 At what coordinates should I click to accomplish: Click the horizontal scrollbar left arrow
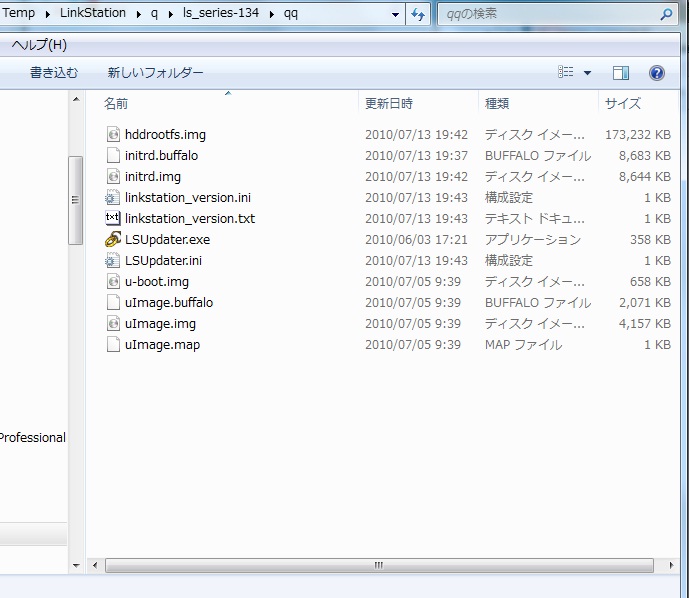[x=95, y=565]
